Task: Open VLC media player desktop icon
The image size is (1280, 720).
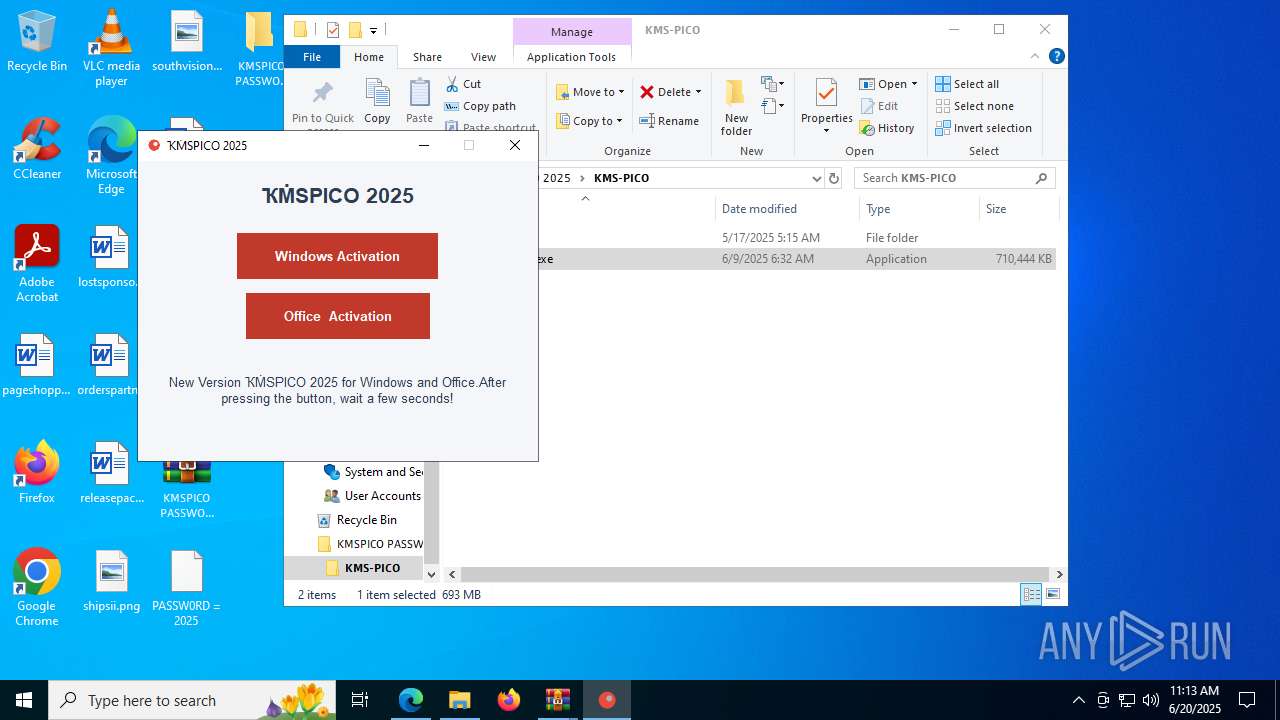Action: [111, 48]
